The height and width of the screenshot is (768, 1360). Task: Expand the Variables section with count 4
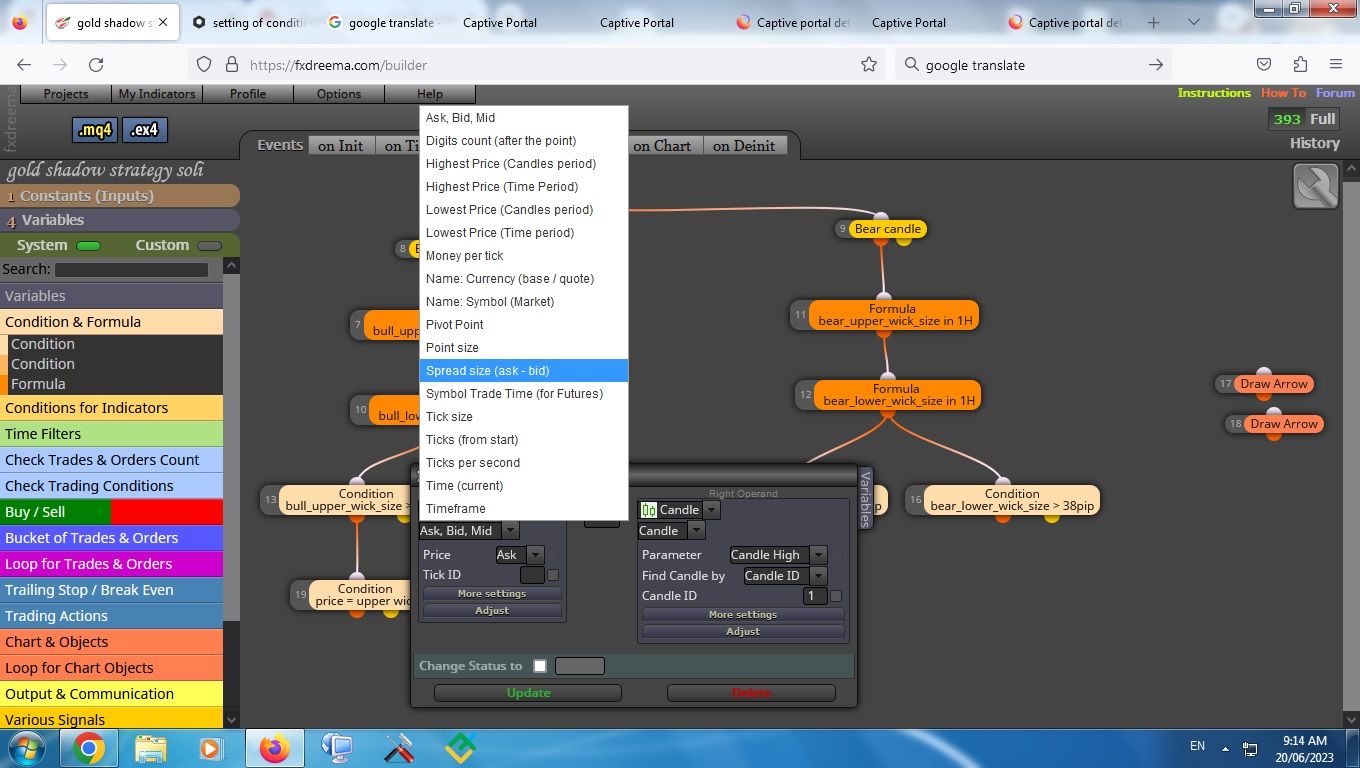point(120,220)
